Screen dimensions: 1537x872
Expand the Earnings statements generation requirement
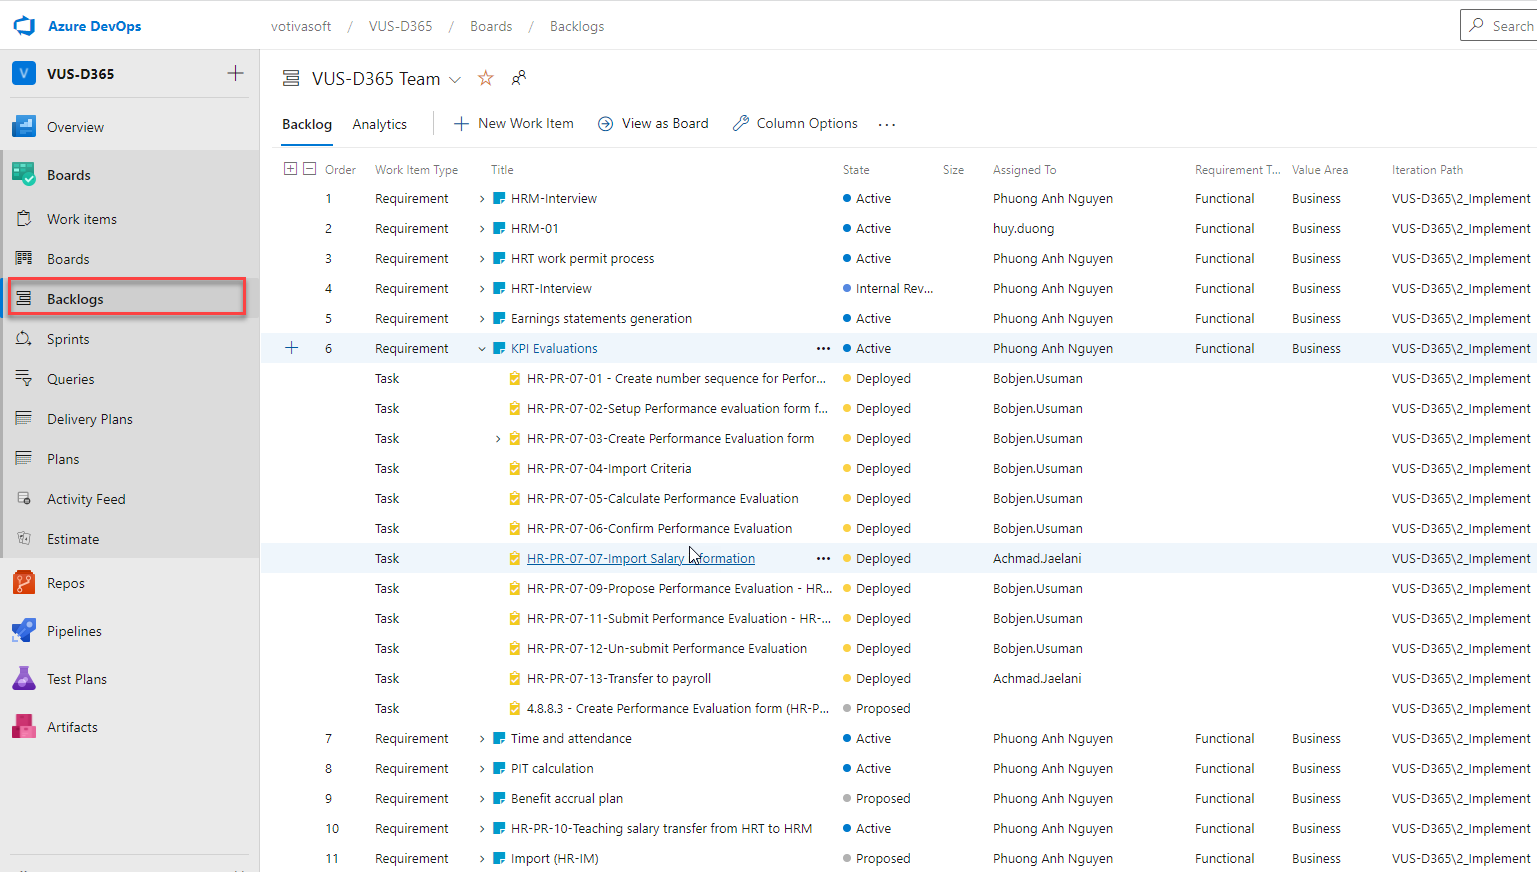point(482,319)
